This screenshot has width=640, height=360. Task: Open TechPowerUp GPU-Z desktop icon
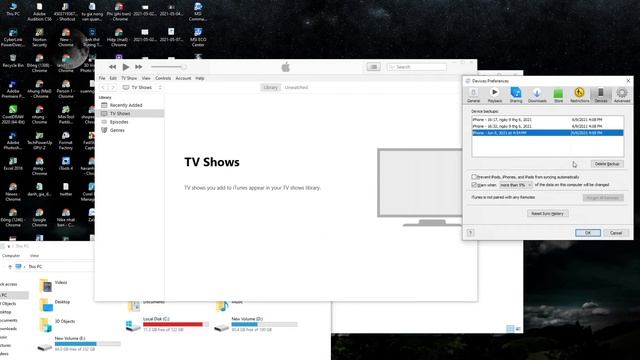pyautogui.click(x=40, y=140)
